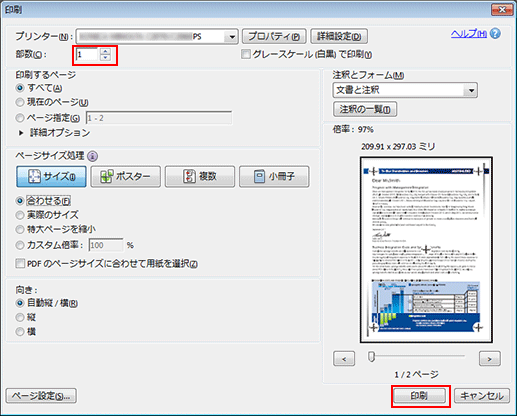Image resolution: width=517 pixels, height=416 pixels.
Task: Go to the previous preview page arrow
Action: pos(344,359)
